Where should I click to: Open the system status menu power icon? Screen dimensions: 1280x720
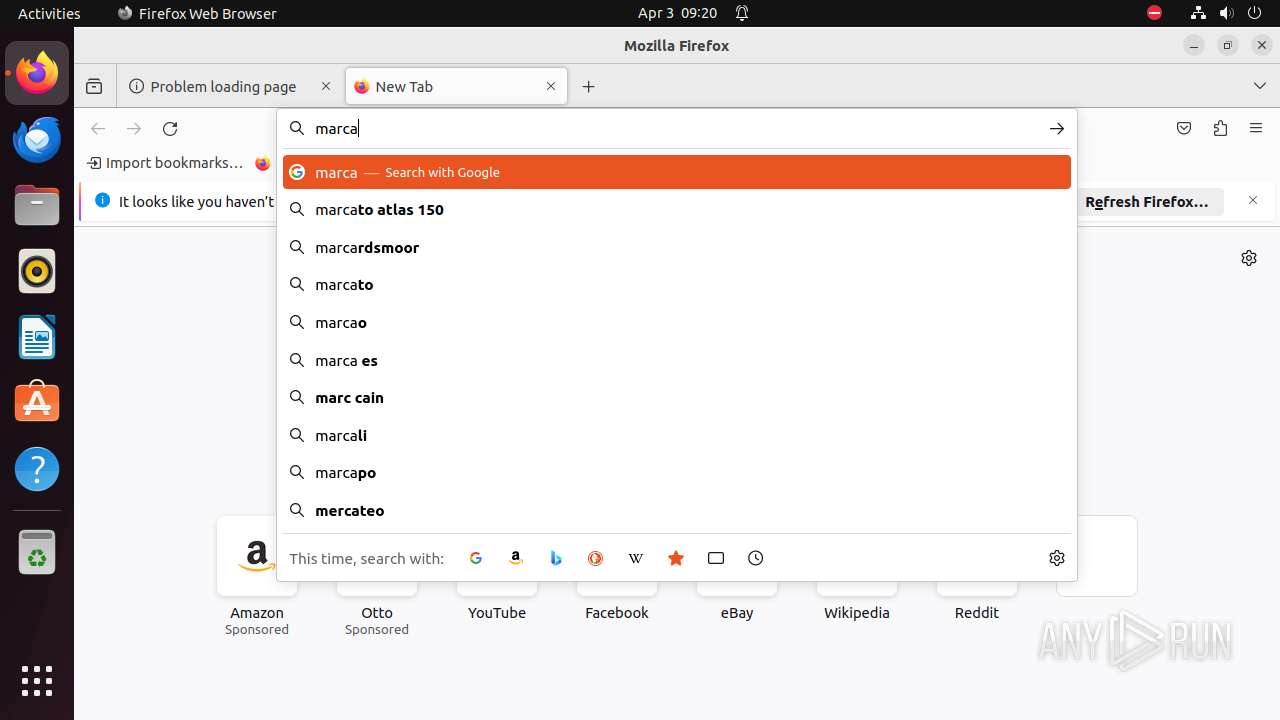pyautogui.click(x=1255, y=13)
